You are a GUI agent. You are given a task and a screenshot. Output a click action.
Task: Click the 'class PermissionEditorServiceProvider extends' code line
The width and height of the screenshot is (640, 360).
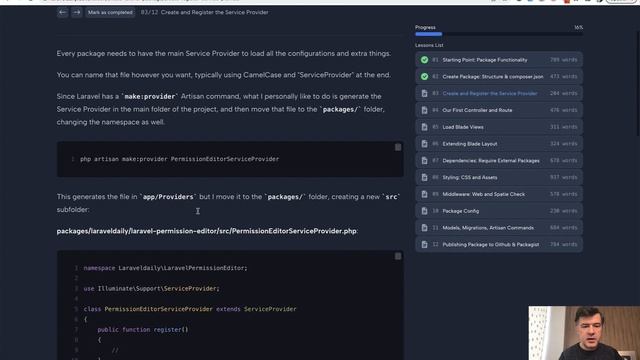click(x=190, y=309)
